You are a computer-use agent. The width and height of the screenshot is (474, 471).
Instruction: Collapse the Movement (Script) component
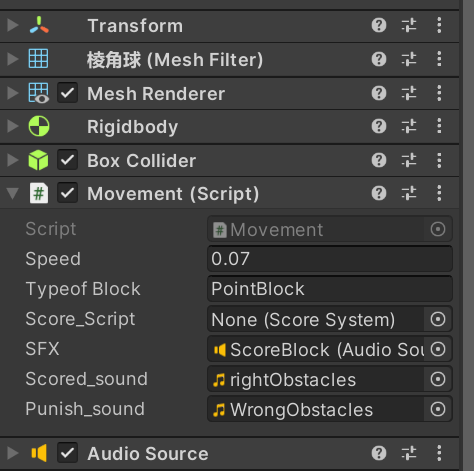coord(13,193)
